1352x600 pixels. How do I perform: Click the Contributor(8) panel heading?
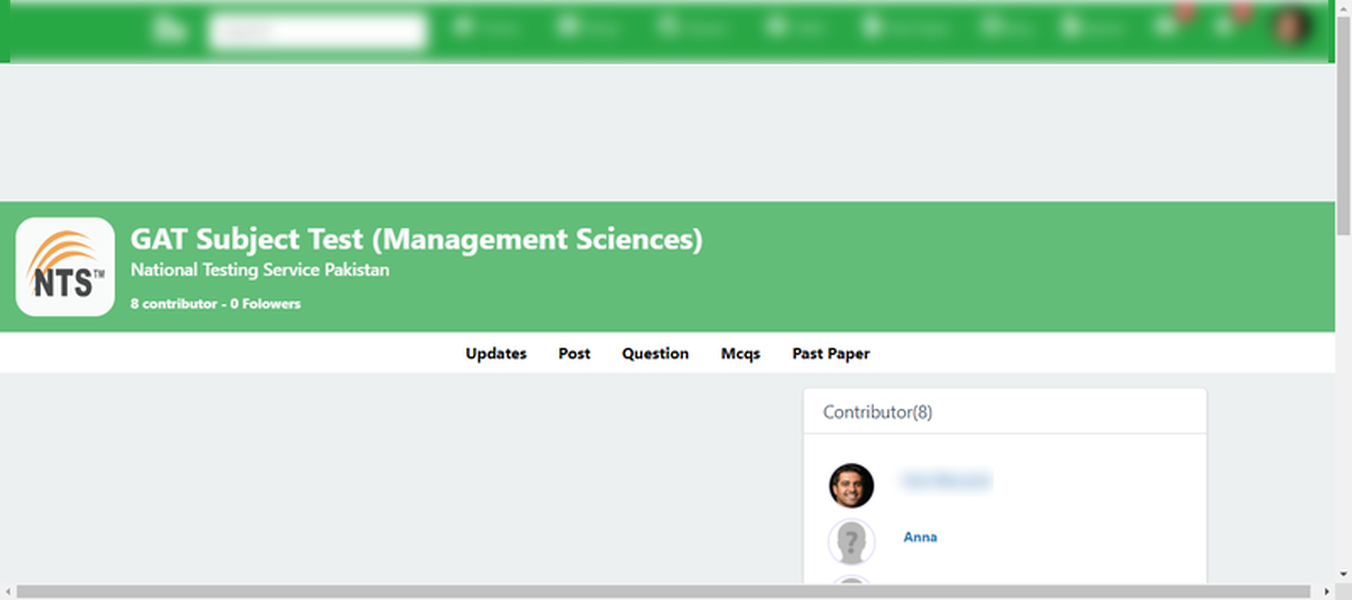pyautogui.click(x=878, y=412)
